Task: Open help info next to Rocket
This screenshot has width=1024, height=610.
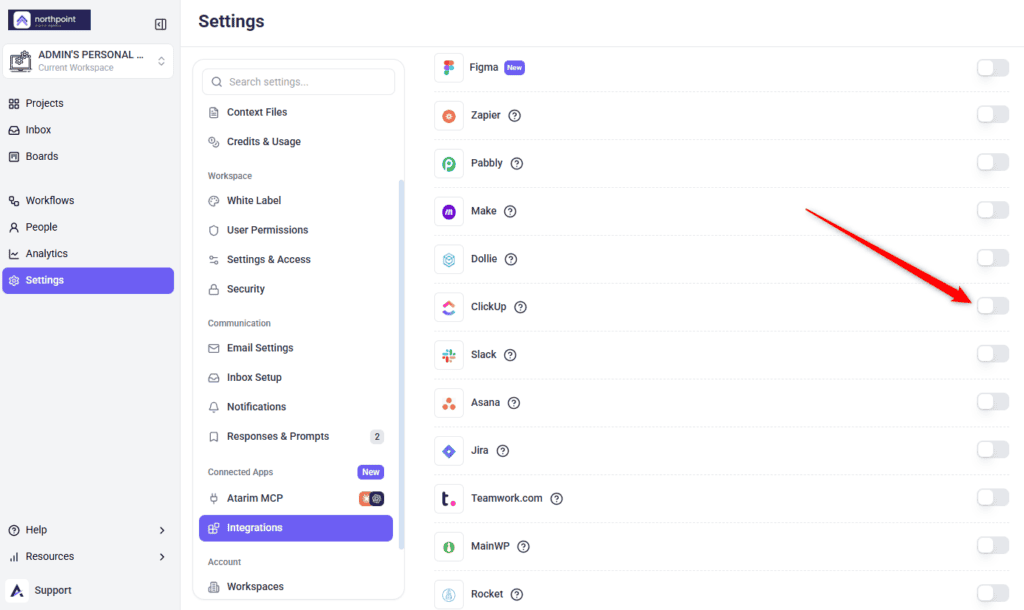Action: tap(517, 594)
